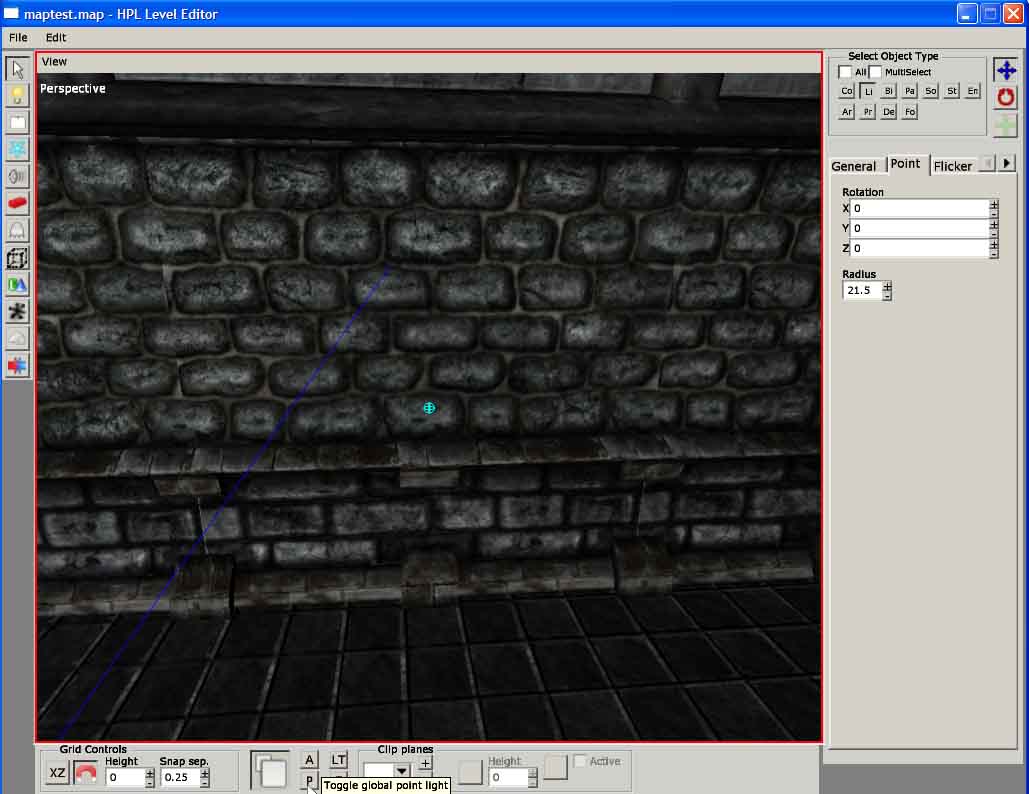Screen dimensions: 1029x794
Task: Activate the blue translate arrows tool
Action: point(1005,70)
